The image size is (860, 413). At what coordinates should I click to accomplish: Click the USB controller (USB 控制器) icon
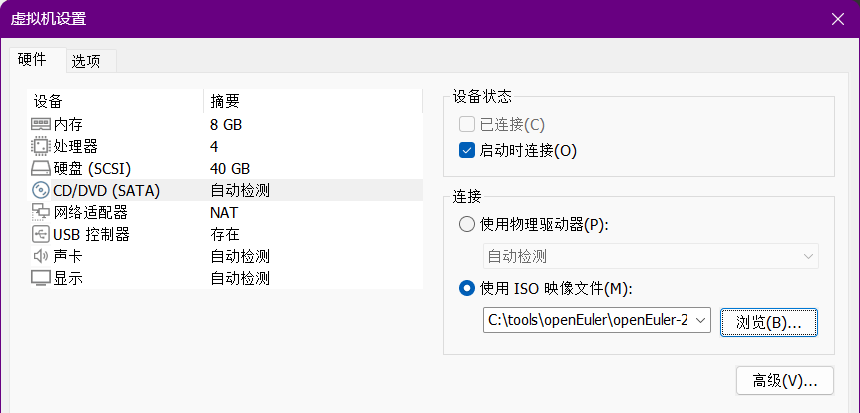tap(41, 234)
